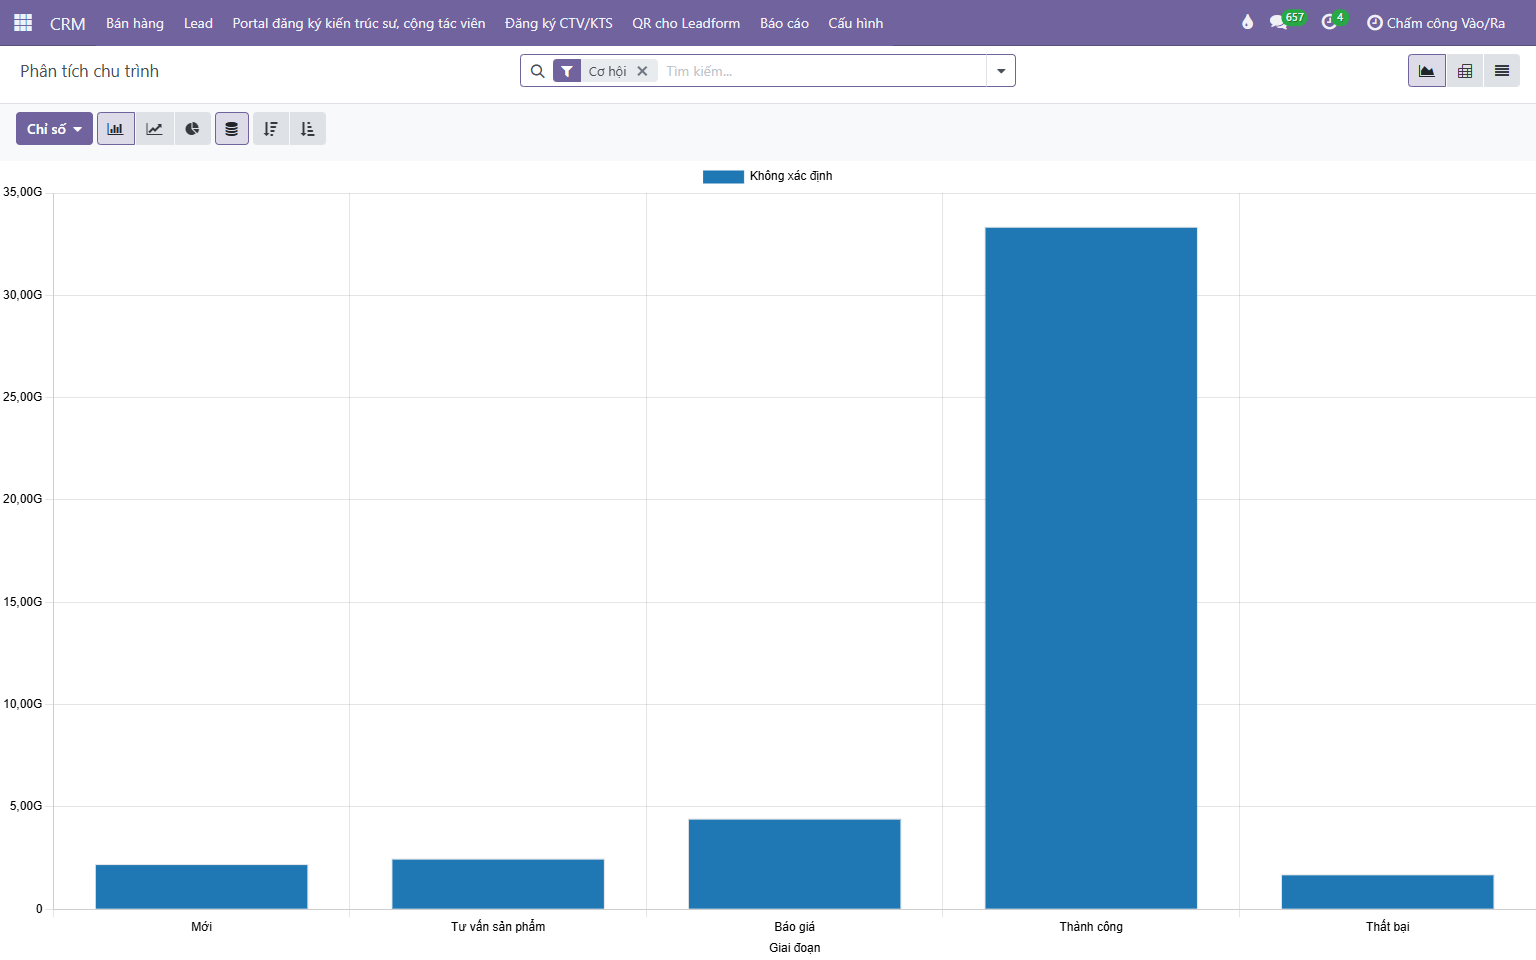This screenshot has height=960, width=1536.
Task: Toggle the Không xác định legend swatch
Action: pyautogui.click(x=723, y=177)
